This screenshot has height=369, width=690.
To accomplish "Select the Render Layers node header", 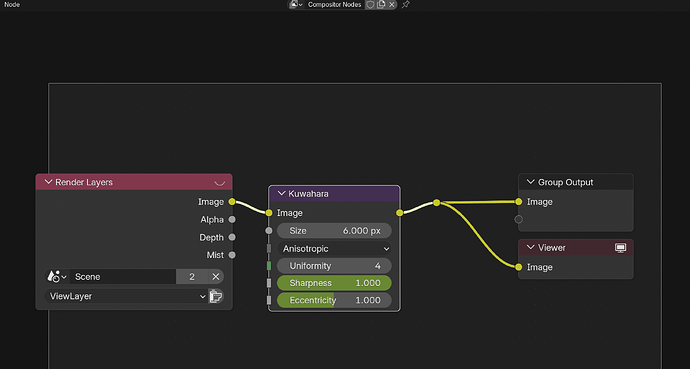I will point(134,182).
